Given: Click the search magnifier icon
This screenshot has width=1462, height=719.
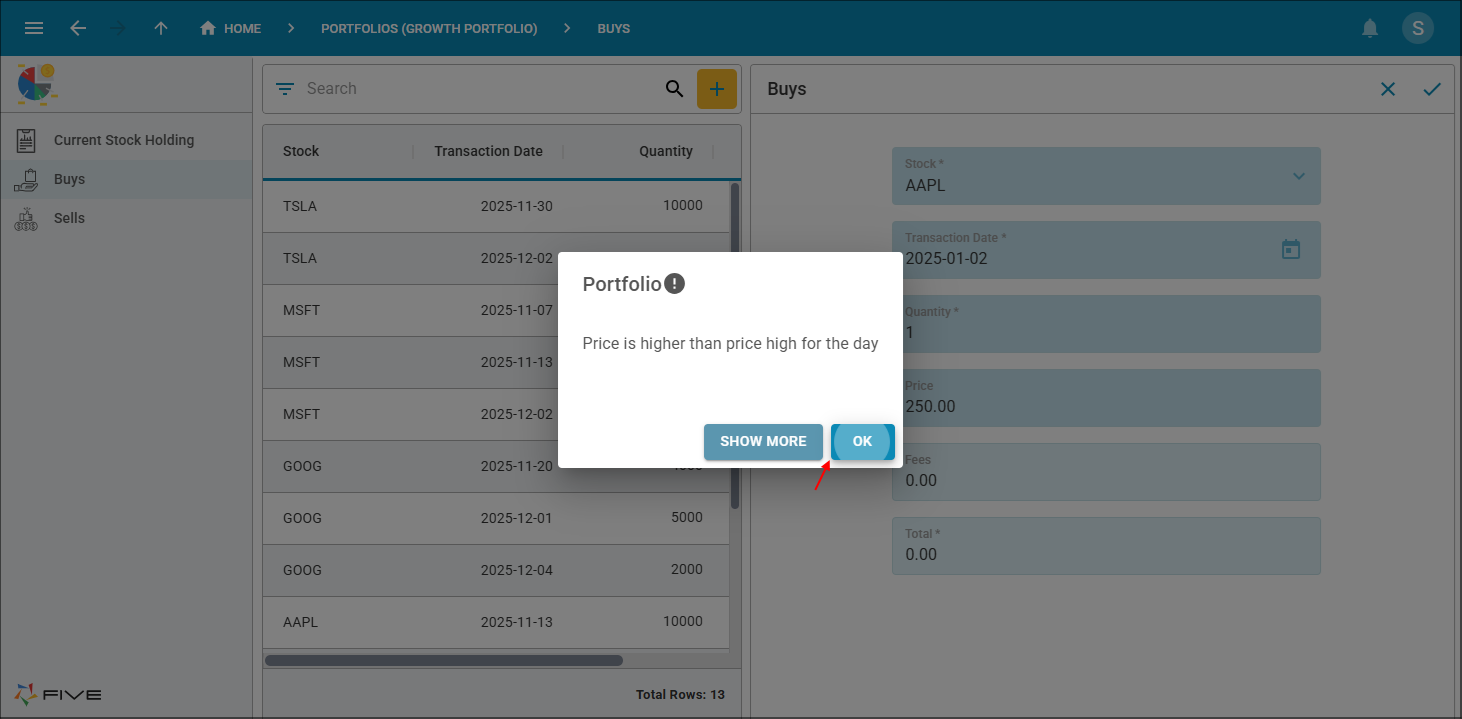Looking at the screenshot, I should click(674, 89).
